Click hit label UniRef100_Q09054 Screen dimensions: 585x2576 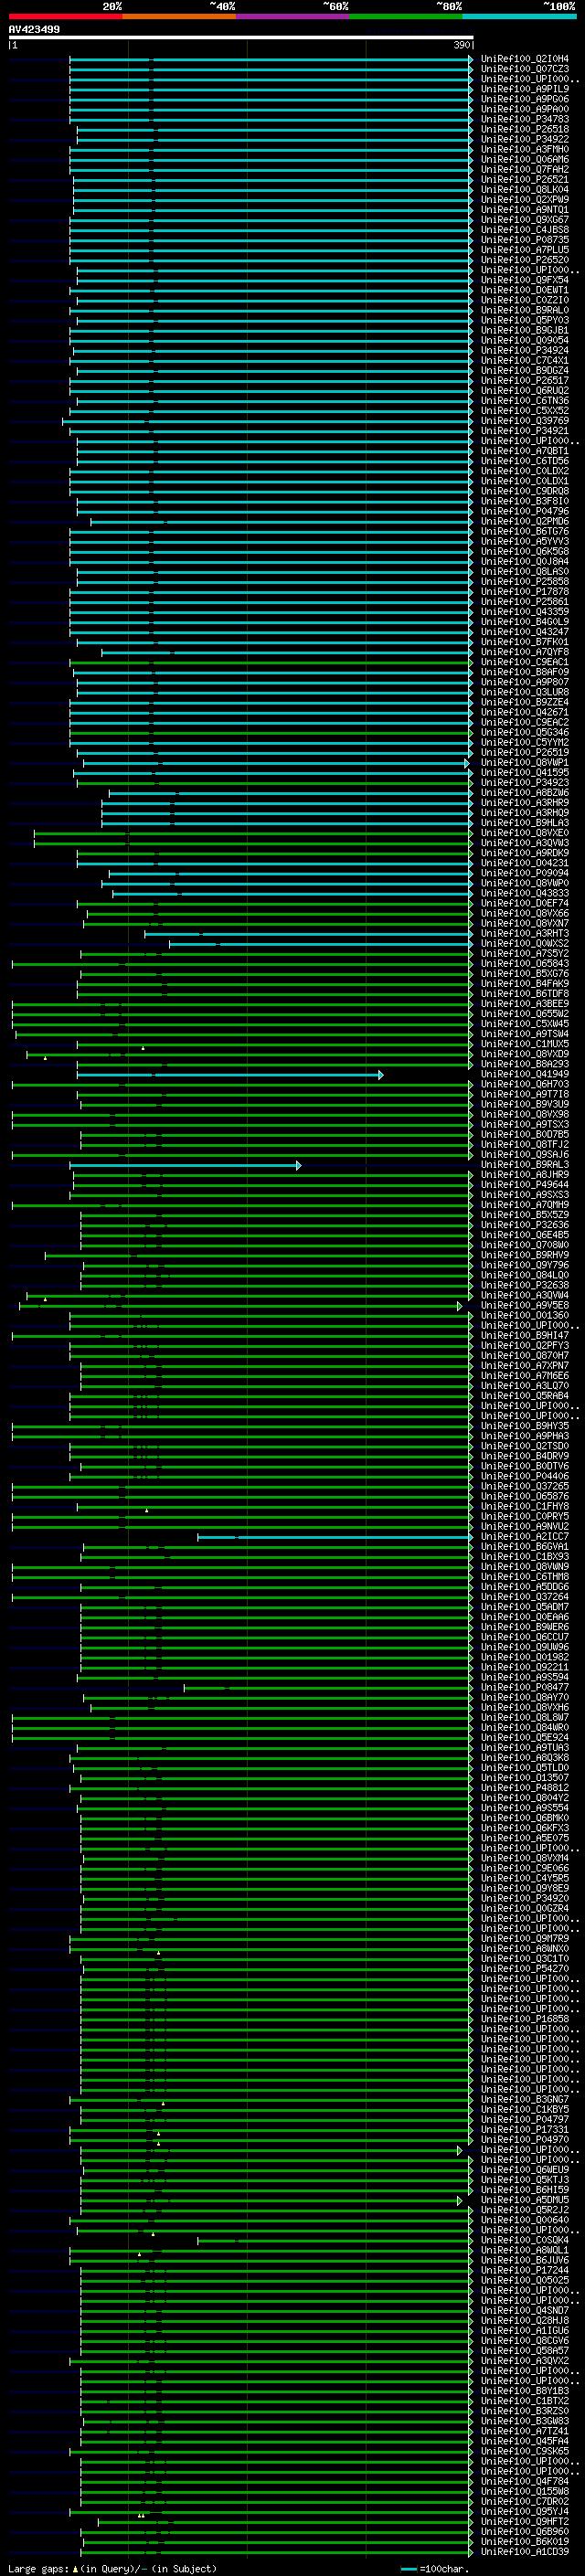click(x=525, y=340)
